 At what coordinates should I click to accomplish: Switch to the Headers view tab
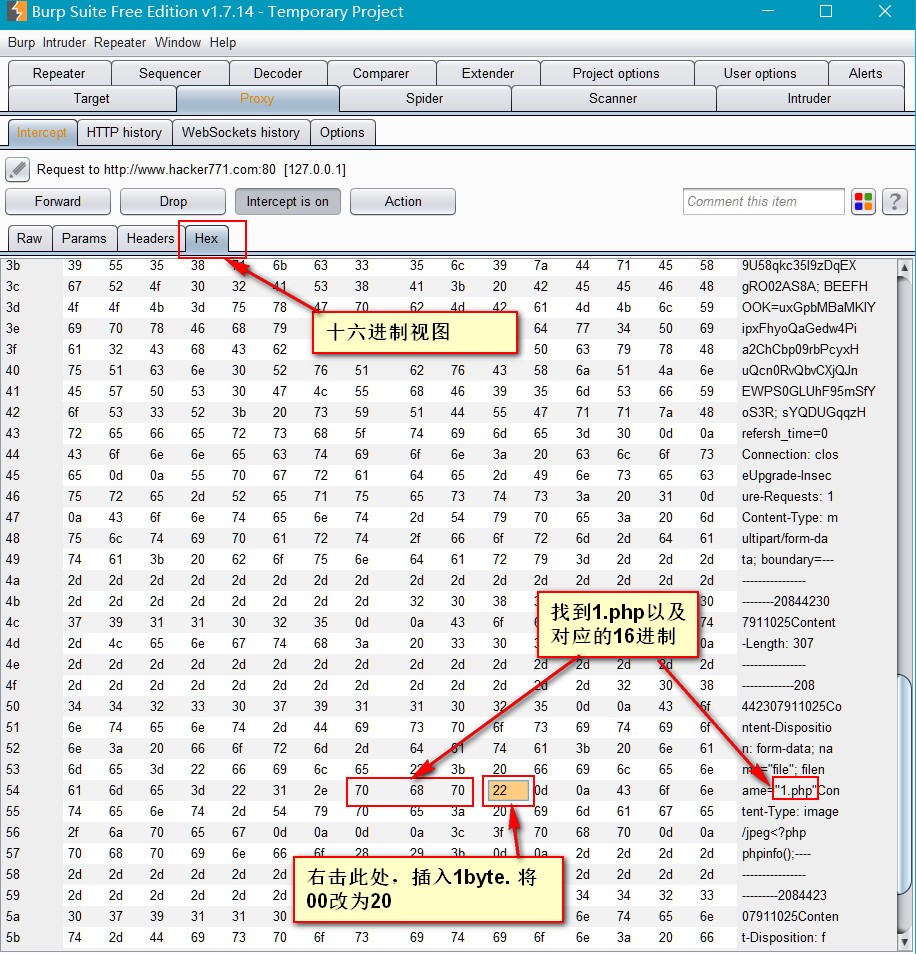pos(150,238)
